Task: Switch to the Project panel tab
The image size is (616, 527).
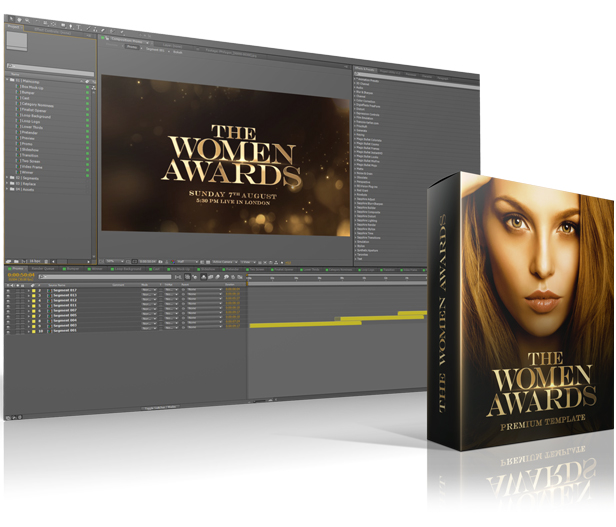Action: (x=13, y=27)
